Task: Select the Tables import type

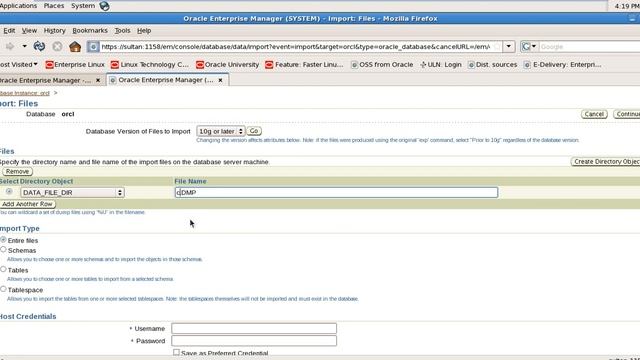Action: pos(3,269)
